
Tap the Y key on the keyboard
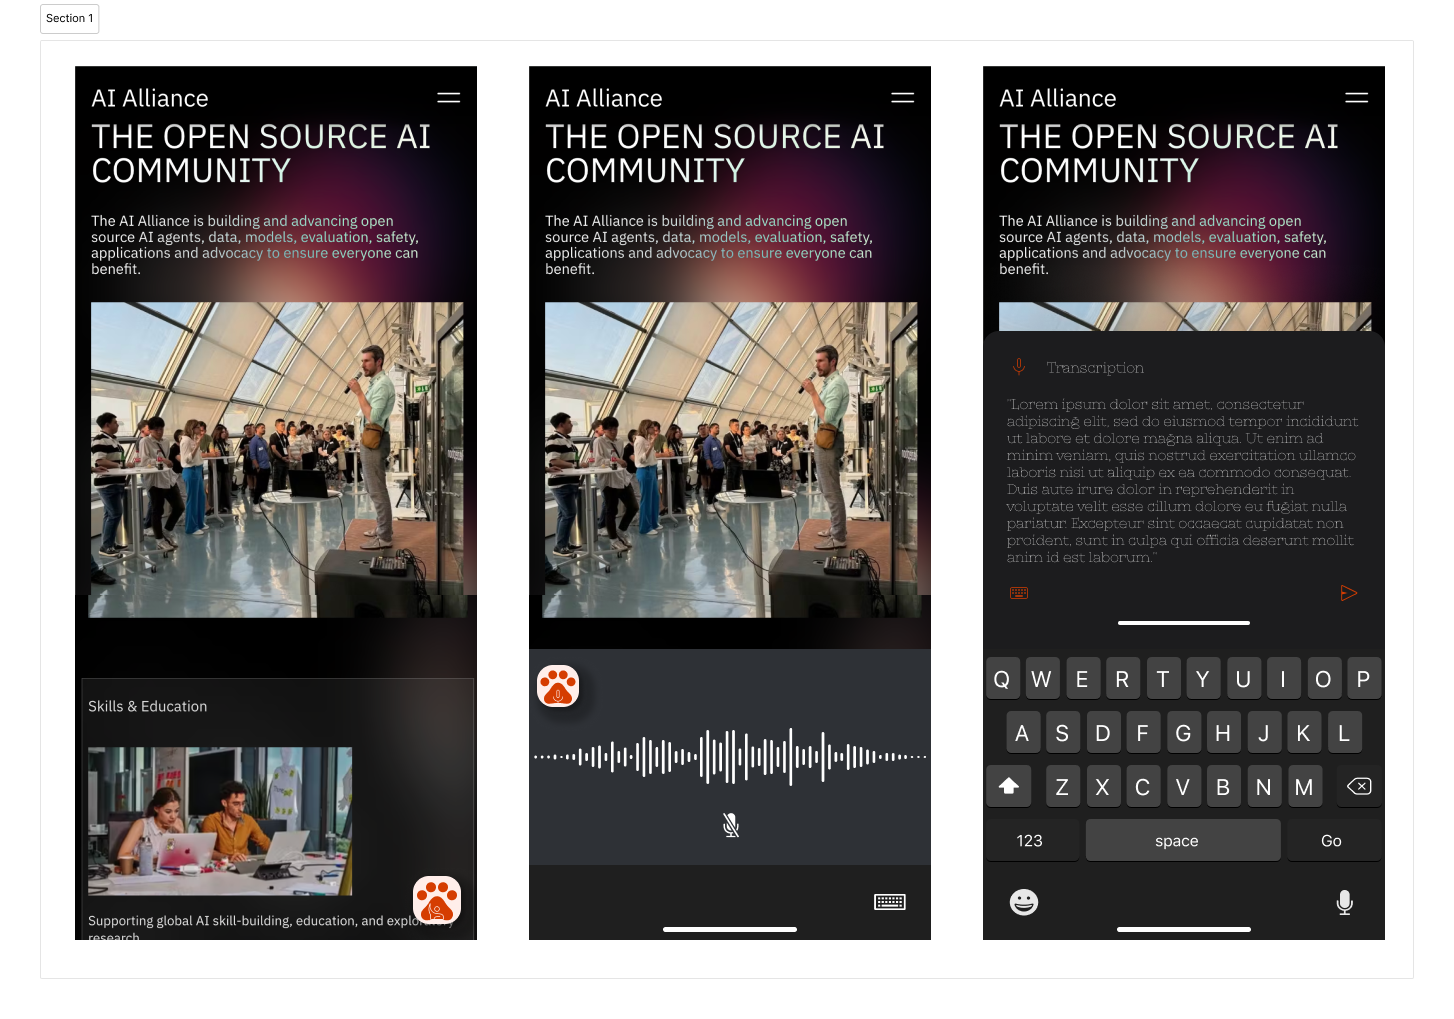tap(1203, 679)
